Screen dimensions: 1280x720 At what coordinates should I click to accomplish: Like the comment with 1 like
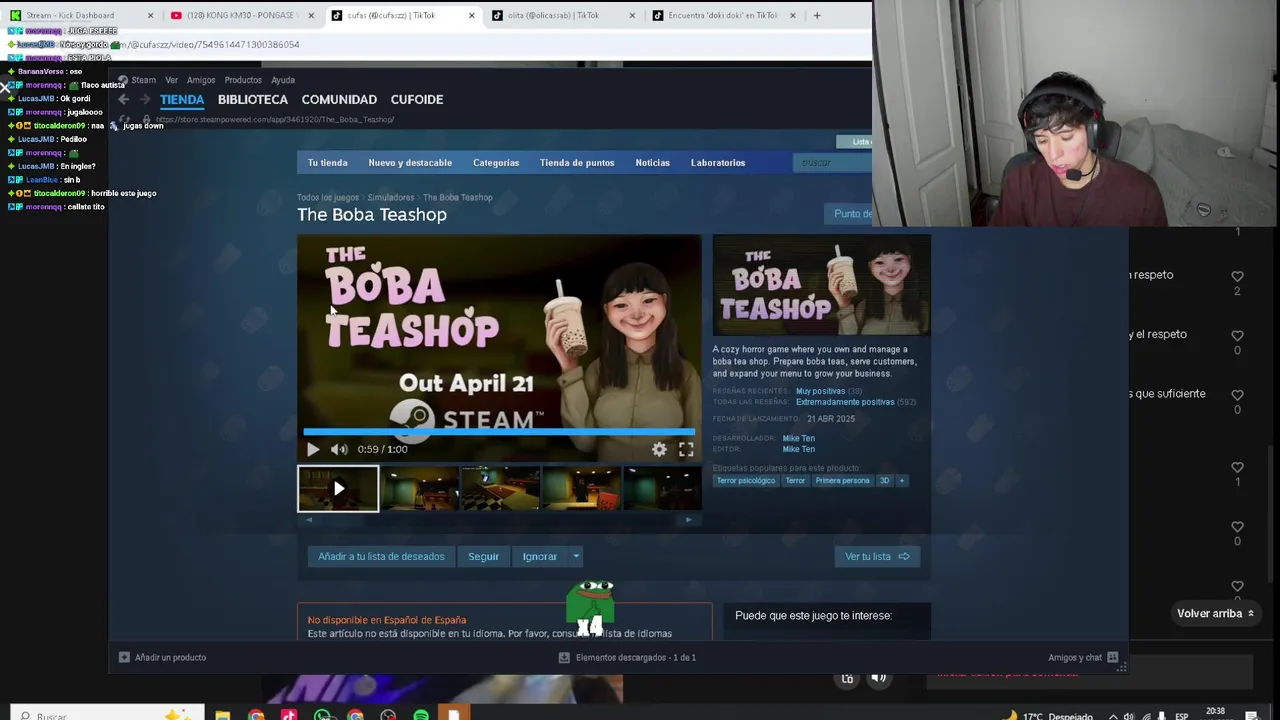tap(1237, 467)
